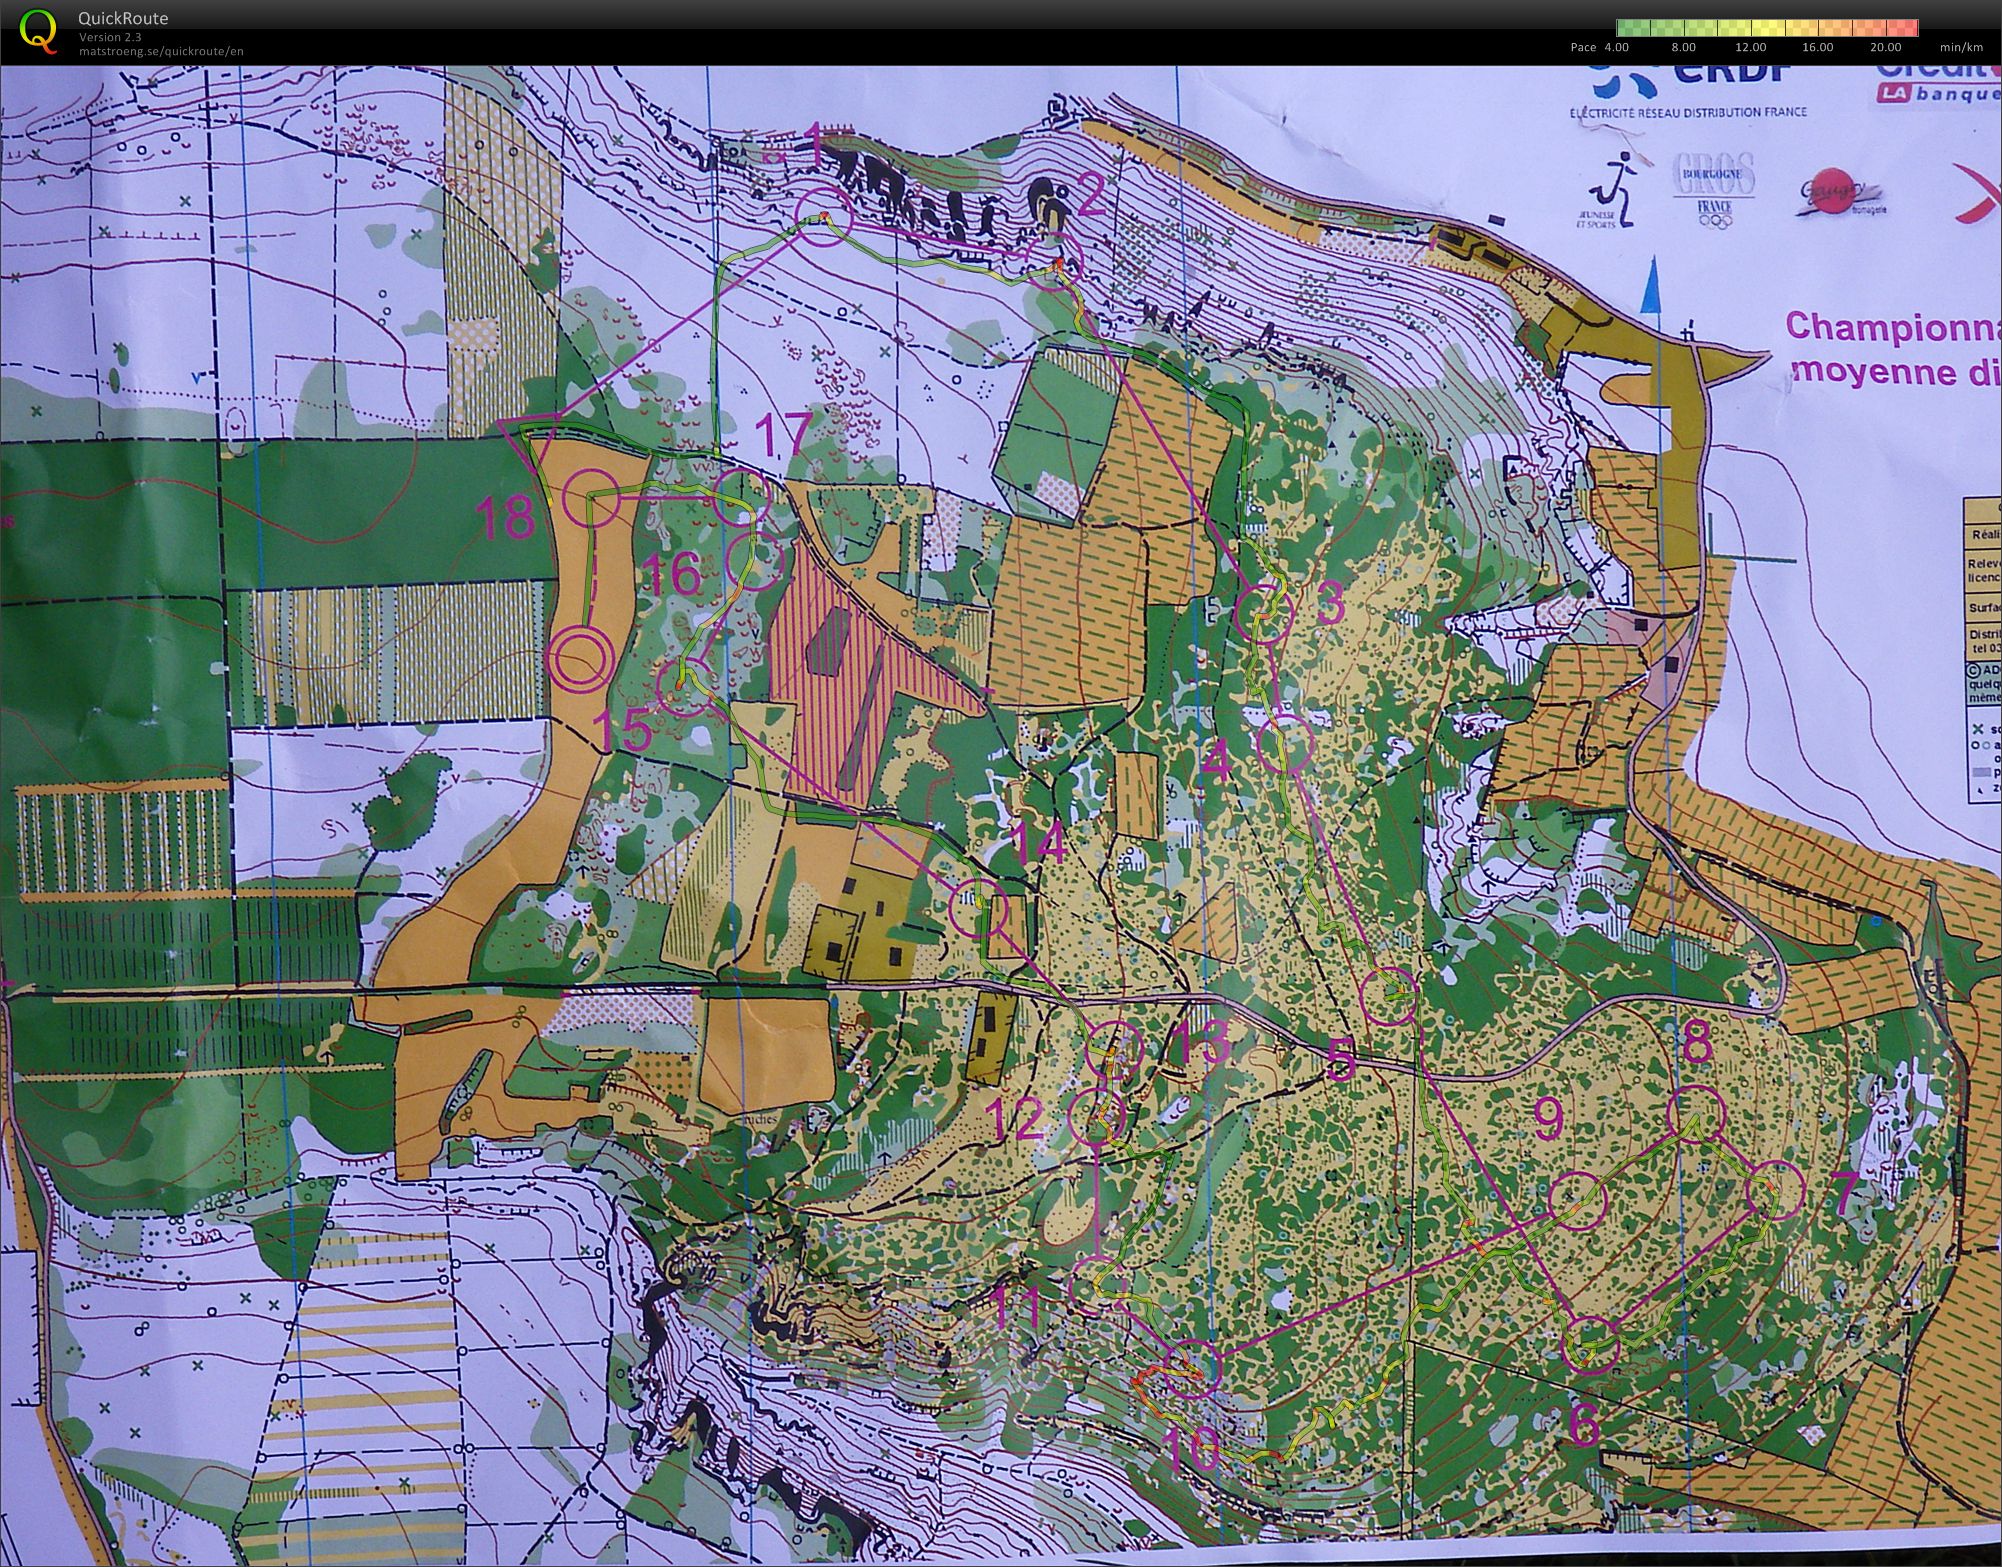Click control circle 18
The width and height of the screenshot is (2002, 1567).
pos(592,496)
